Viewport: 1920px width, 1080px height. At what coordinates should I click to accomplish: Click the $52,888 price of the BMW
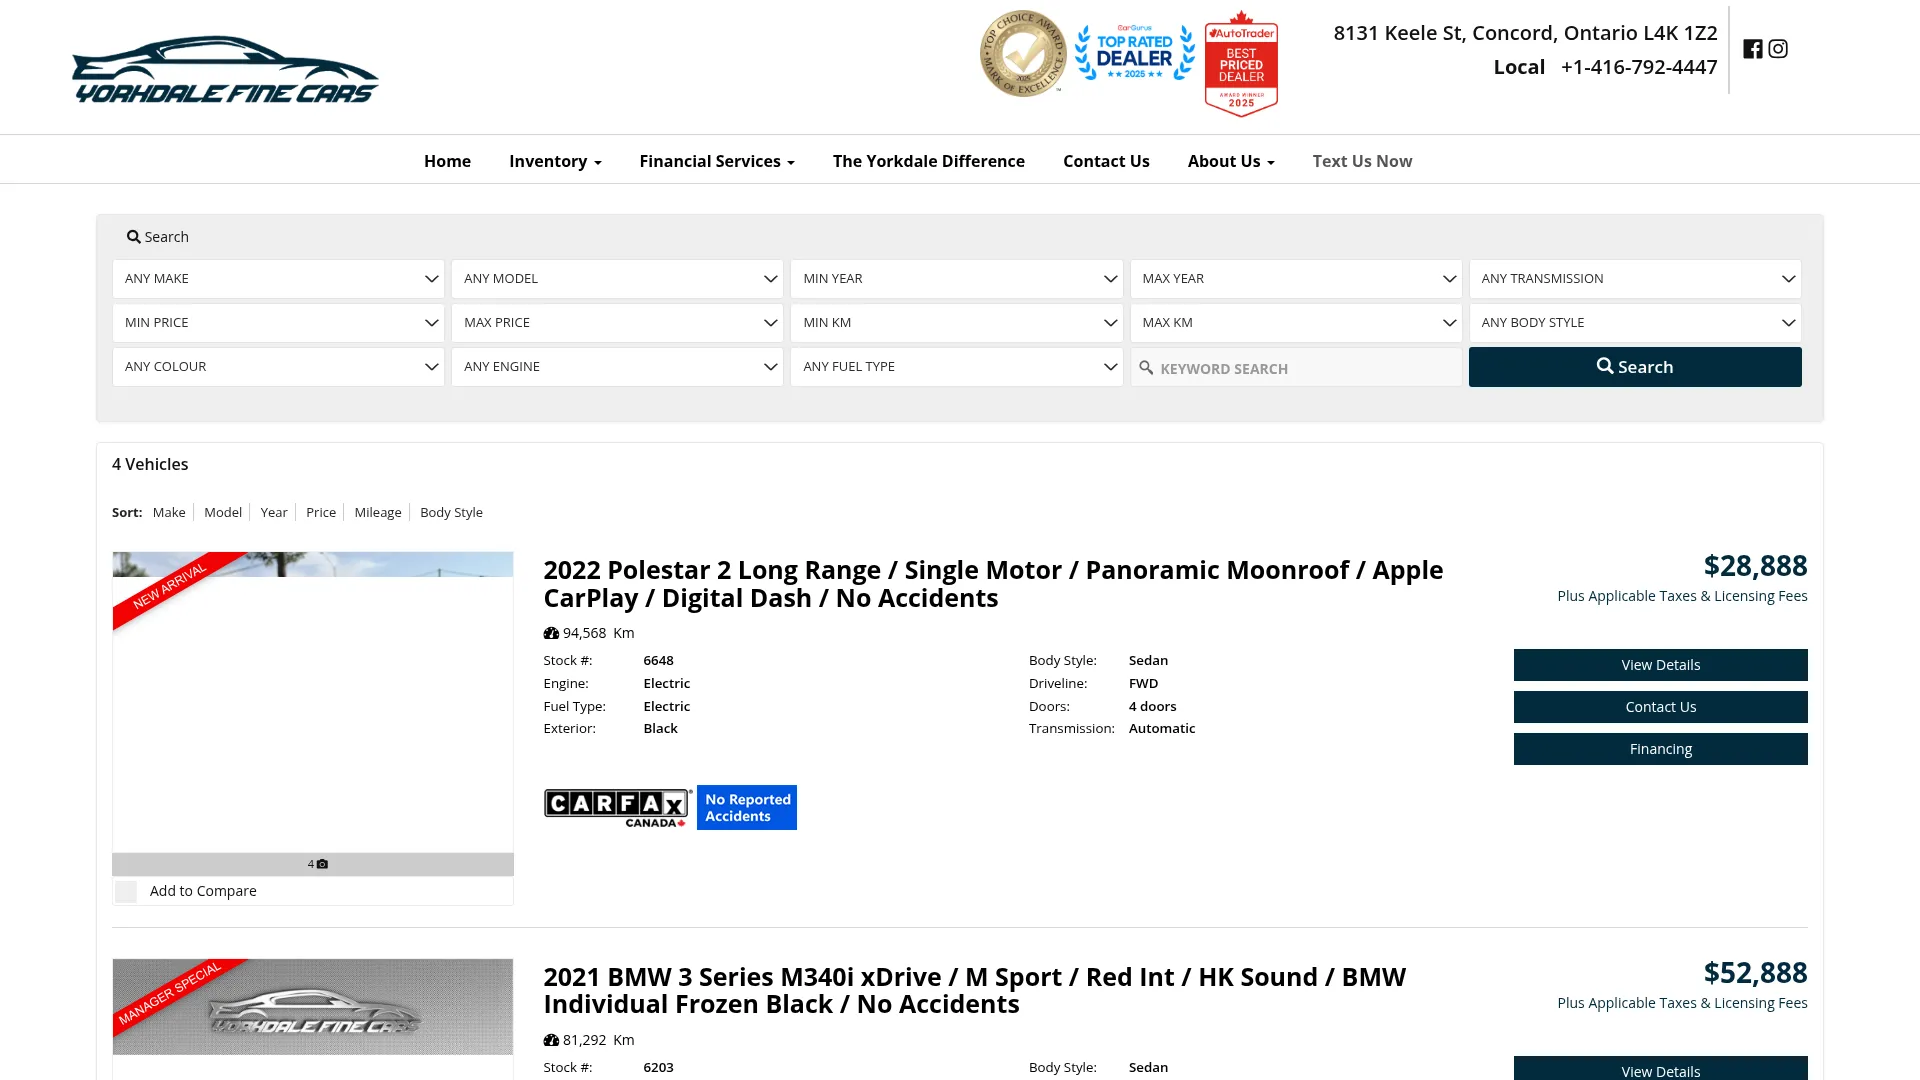[x=1755, y=973]
